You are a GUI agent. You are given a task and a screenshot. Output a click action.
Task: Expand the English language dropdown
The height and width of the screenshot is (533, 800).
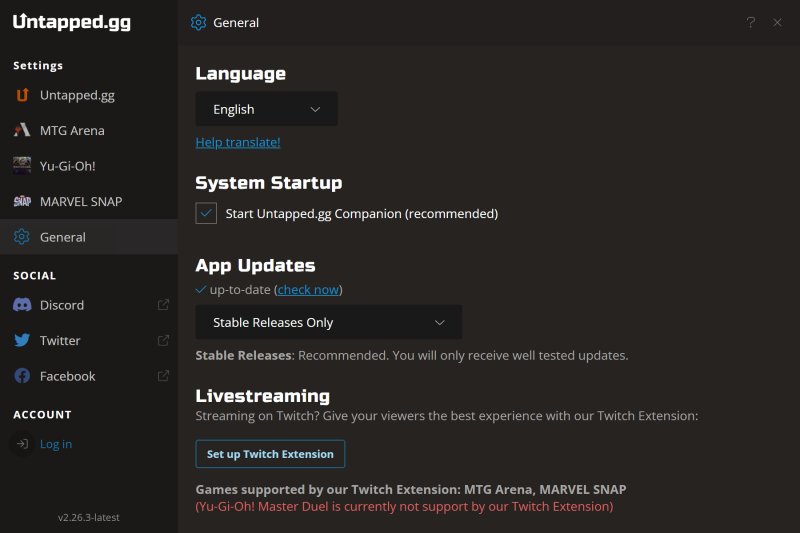(x=266, y=109)
